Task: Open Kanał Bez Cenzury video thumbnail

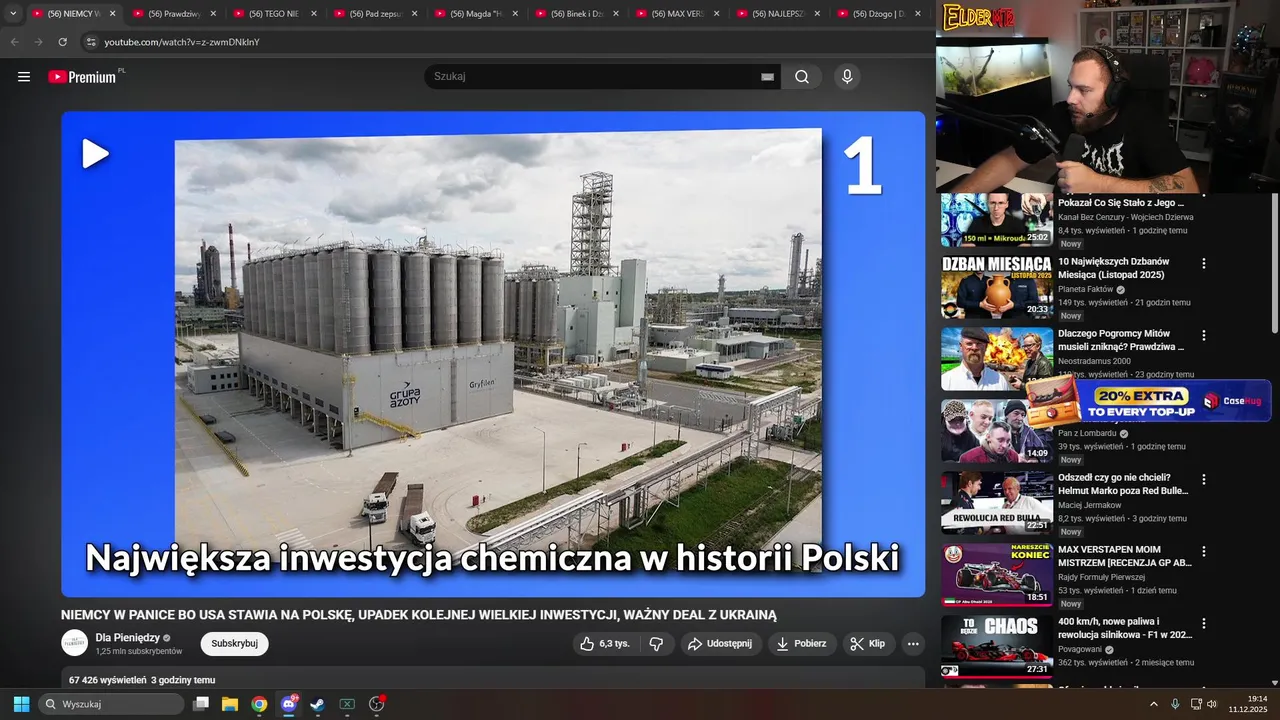Action: point(997,220)
